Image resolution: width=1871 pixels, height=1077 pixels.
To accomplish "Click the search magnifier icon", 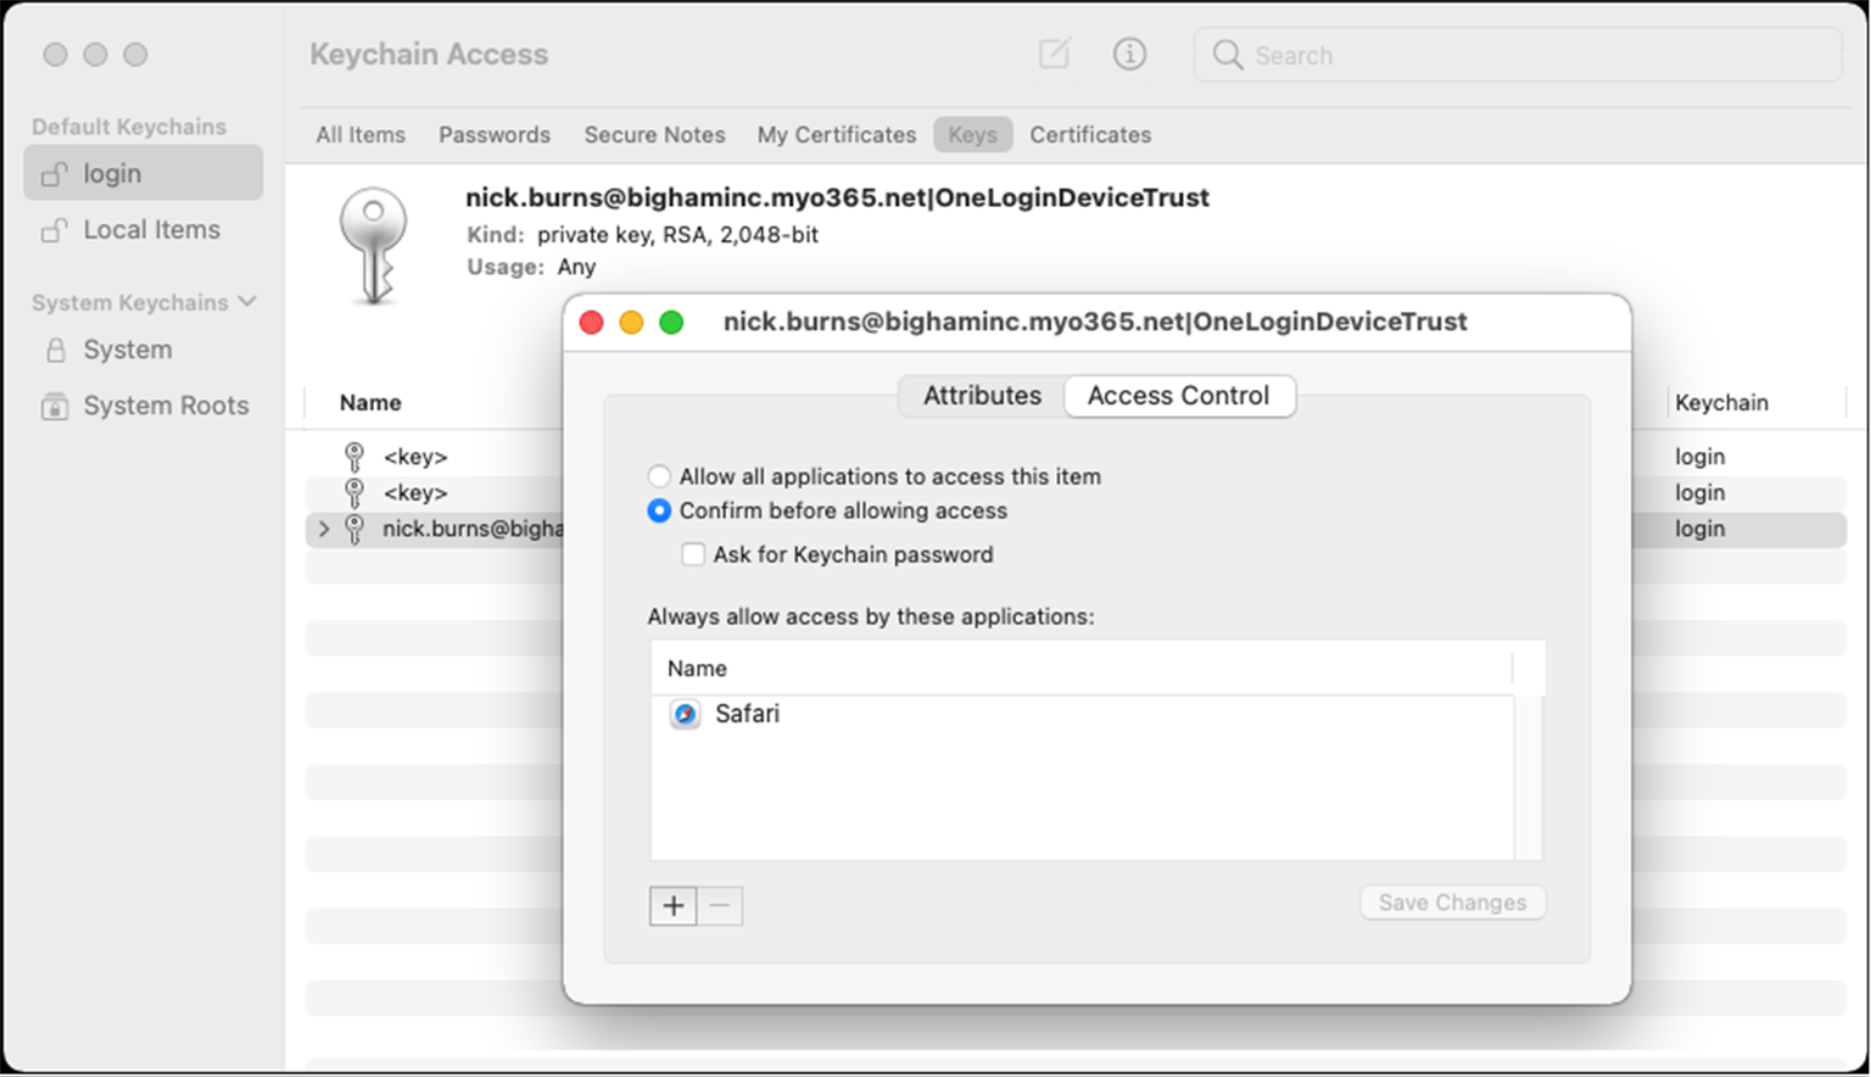I will pyautogui.click(x=1226, y=55).
